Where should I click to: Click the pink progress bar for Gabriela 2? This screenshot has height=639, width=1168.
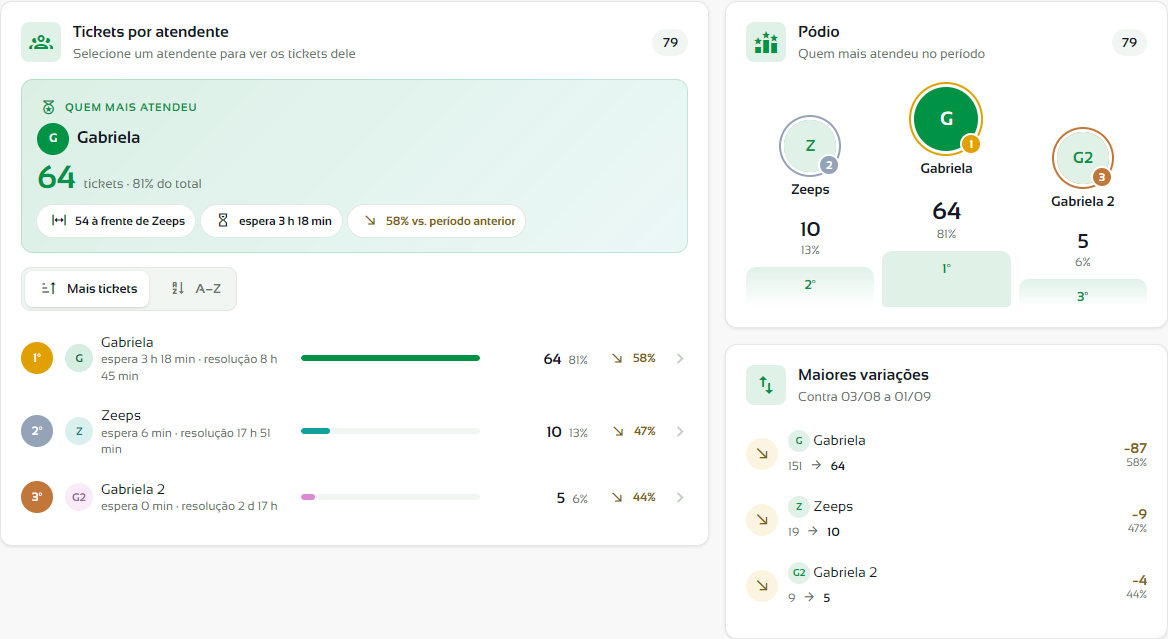pyautogui.click(x=308, y=497)
